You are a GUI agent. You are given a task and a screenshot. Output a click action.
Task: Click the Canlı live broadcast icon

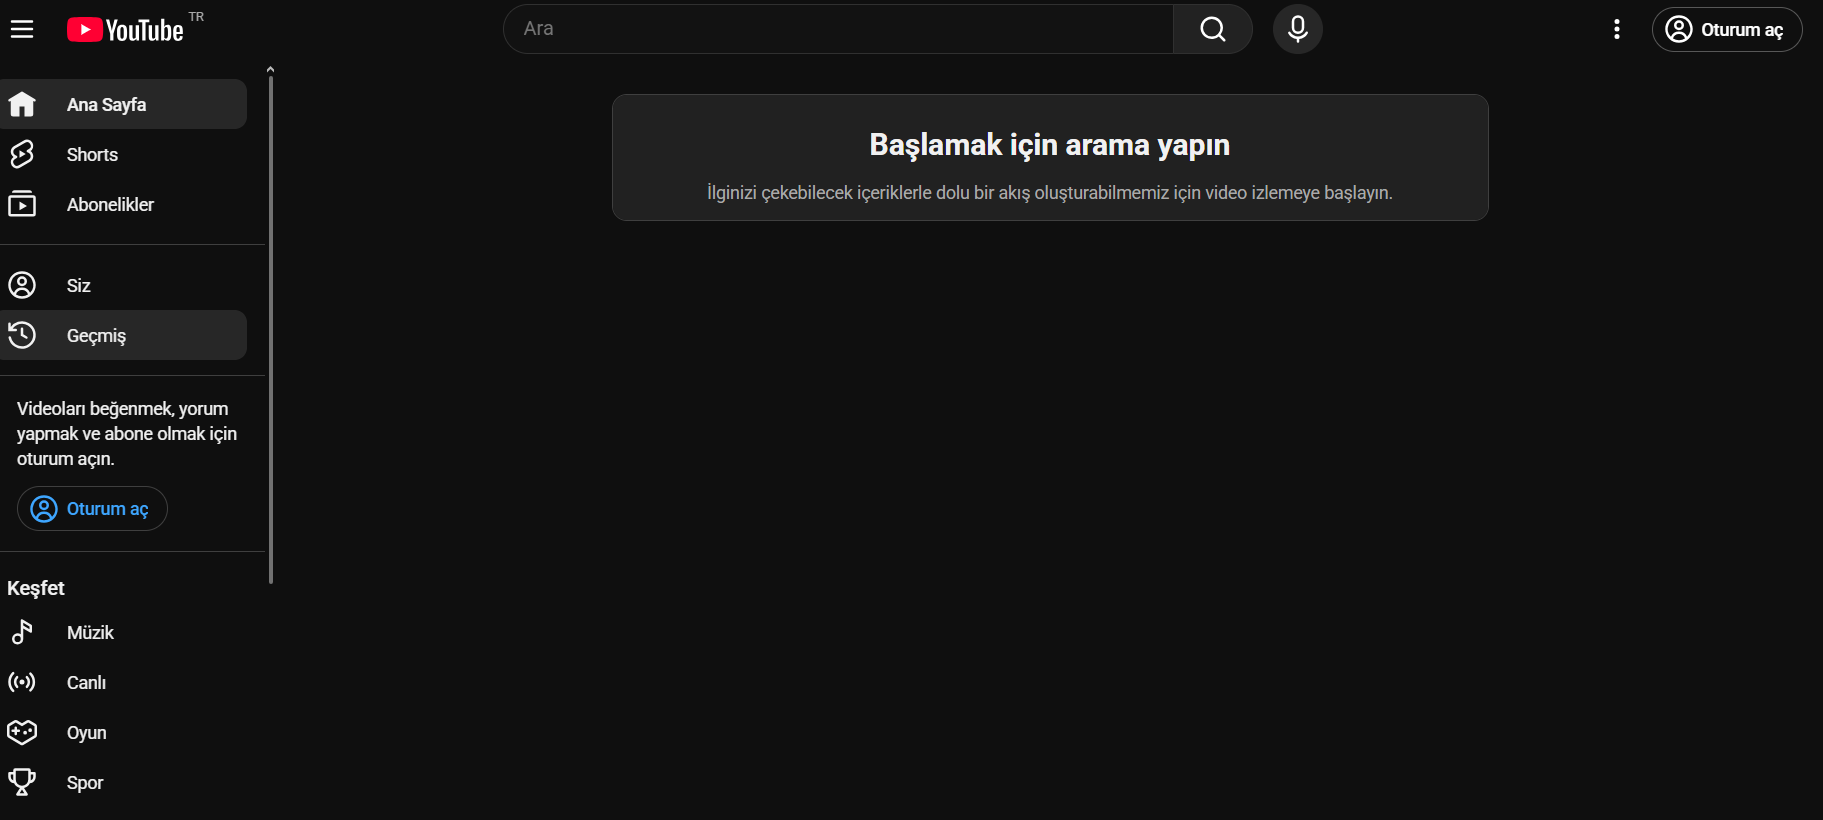pyautogui.click(x=22, y=682)
